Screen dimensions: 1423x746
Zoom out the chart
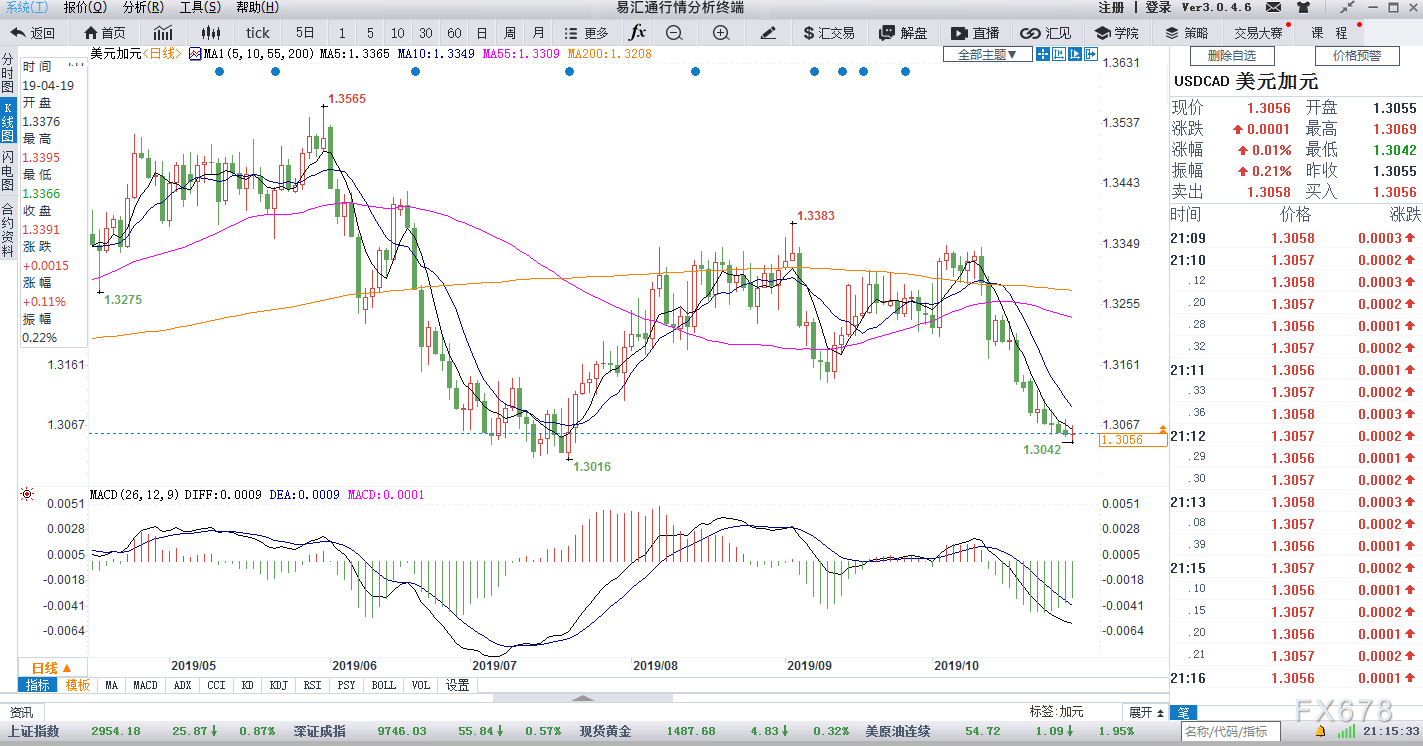(x=674, y=33)
